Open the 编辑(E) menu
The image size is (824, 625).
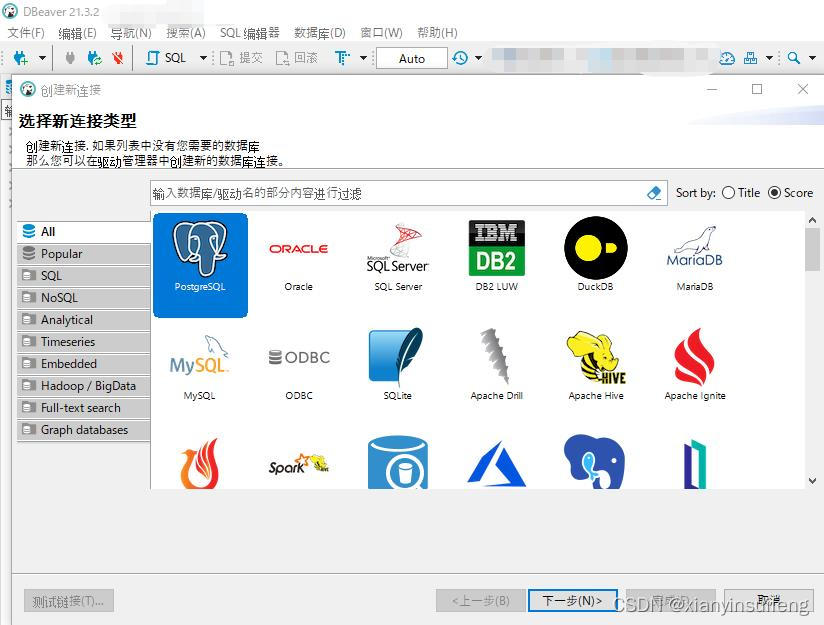[77, 33]
